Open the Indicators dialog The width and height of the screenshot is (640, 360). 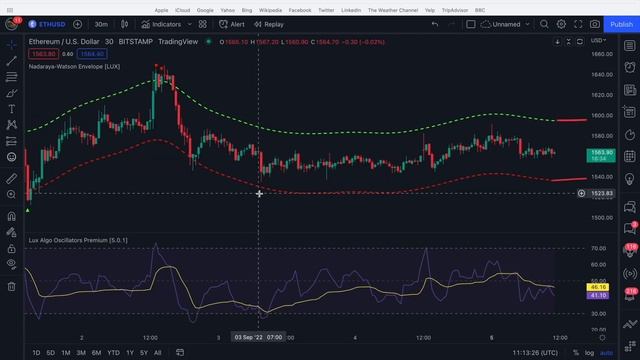(x=161, y=24)
